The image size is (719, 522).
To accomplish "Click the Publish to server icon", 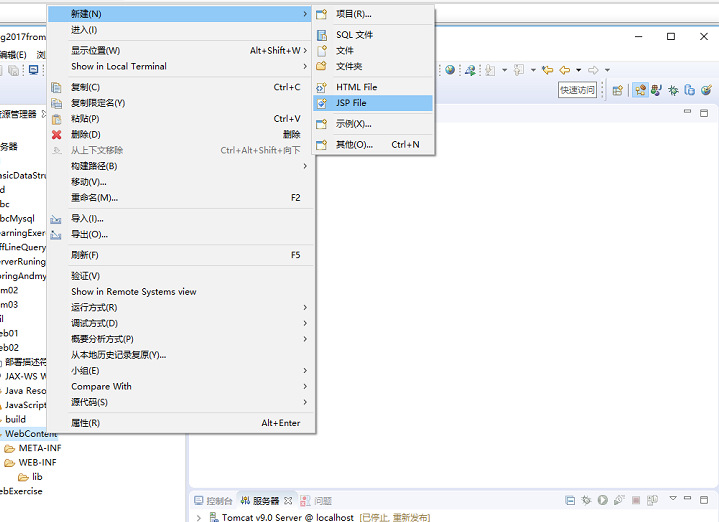I will [653, 500].
